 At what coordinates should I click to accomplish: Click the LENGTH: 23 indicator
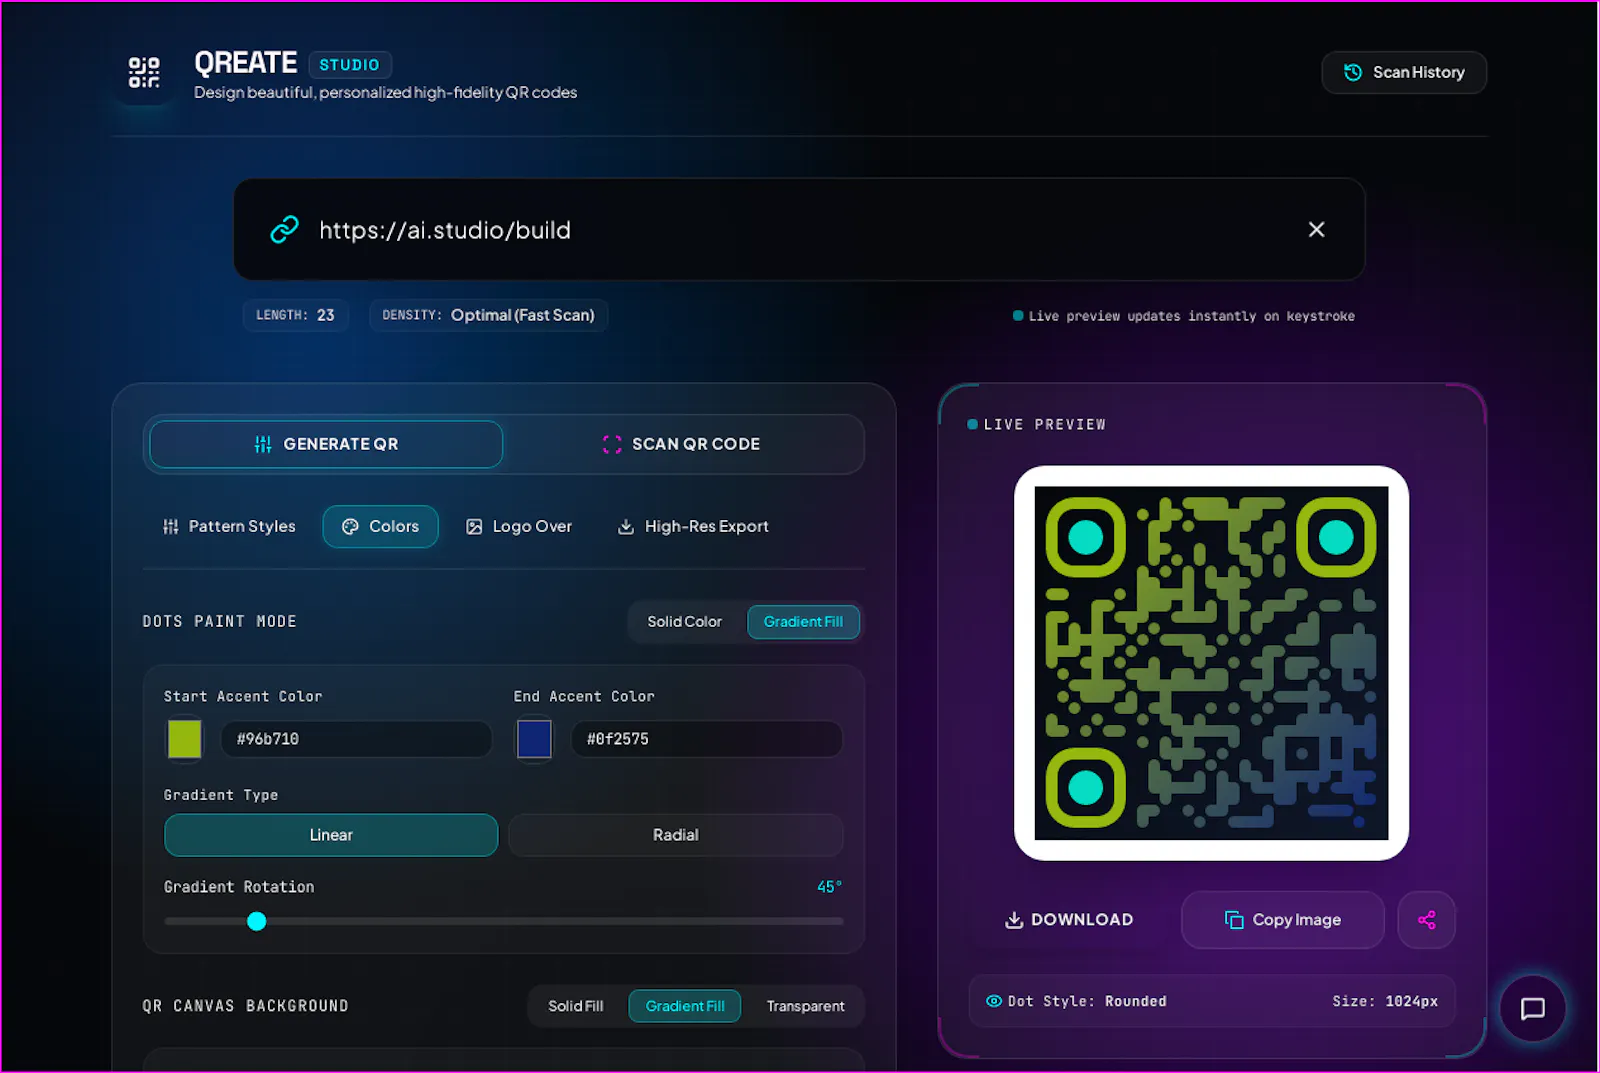[296, 315]
